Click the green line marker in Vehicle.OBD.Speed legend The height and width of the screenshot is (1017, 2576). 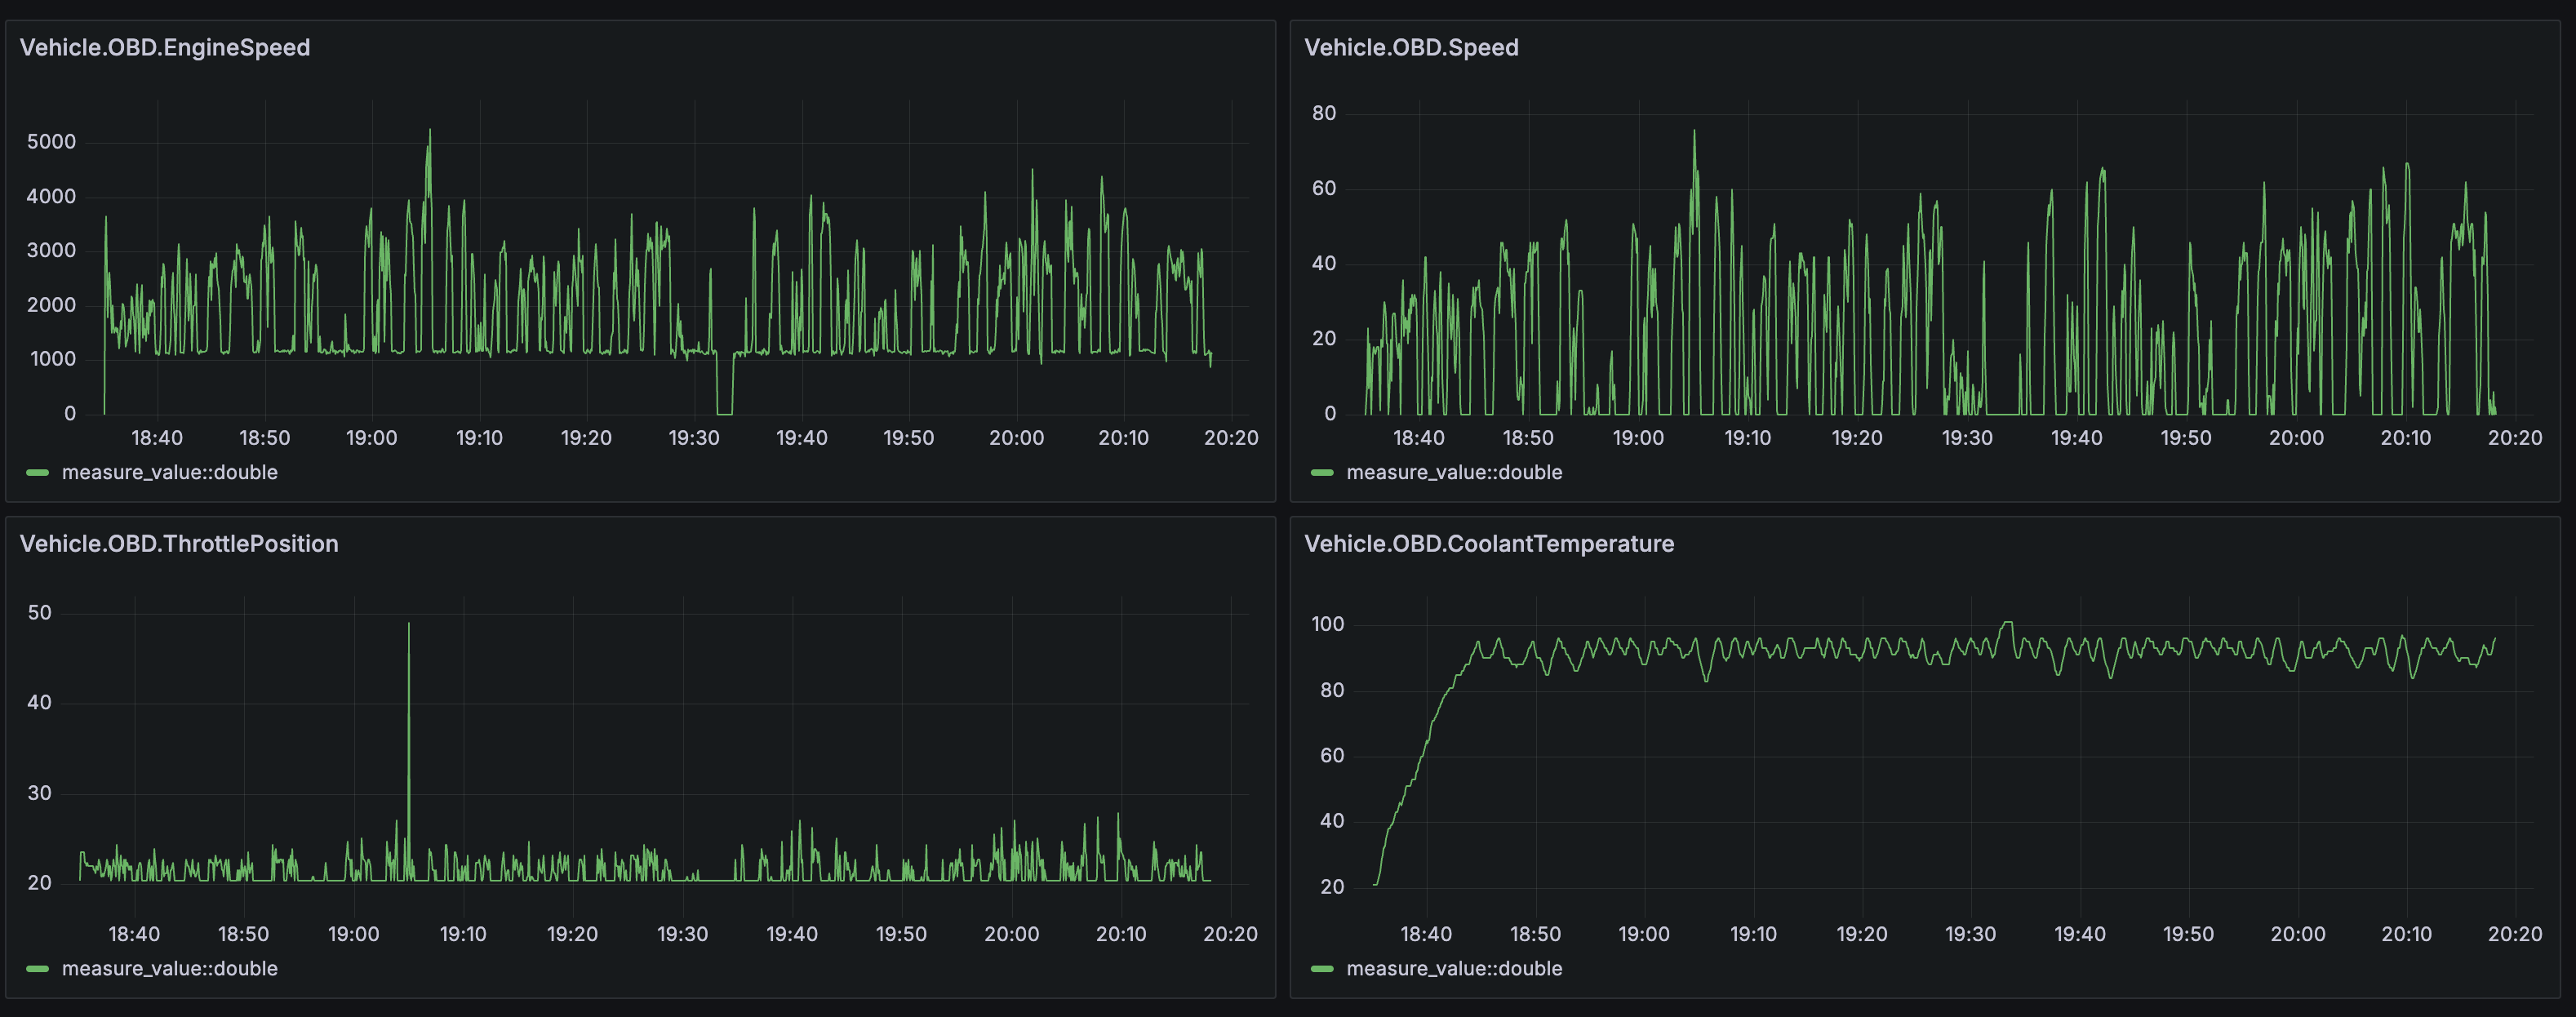1322,472
